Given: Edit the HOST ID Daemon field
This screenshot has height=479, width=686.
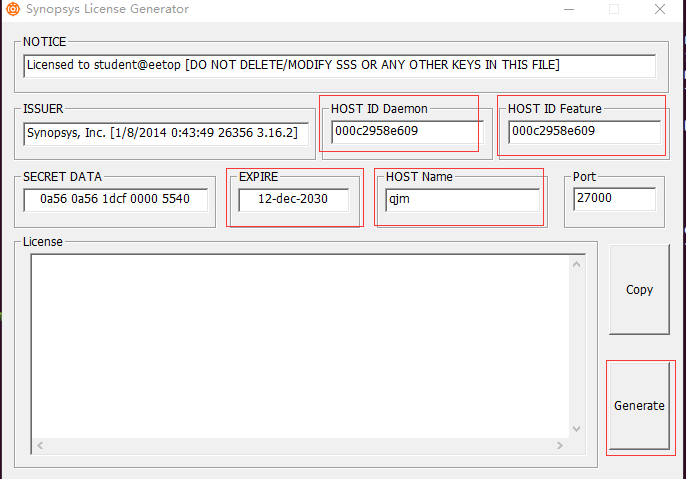Looking at the screenshot, I should click(x=407, y=132).
